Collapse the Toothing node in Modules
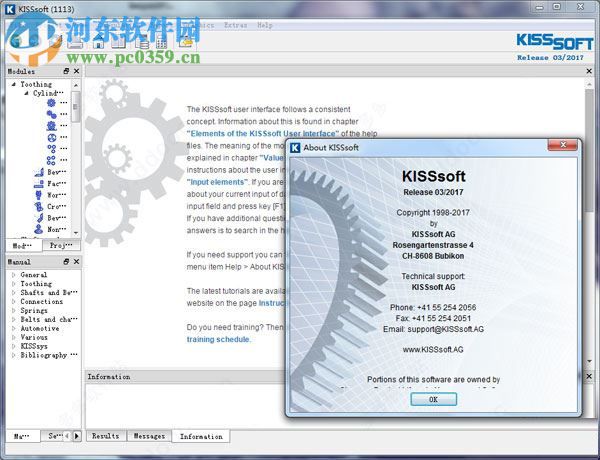The width and height of the screenshot is (600, 460). pyautogui.click(x=14, y=84)
